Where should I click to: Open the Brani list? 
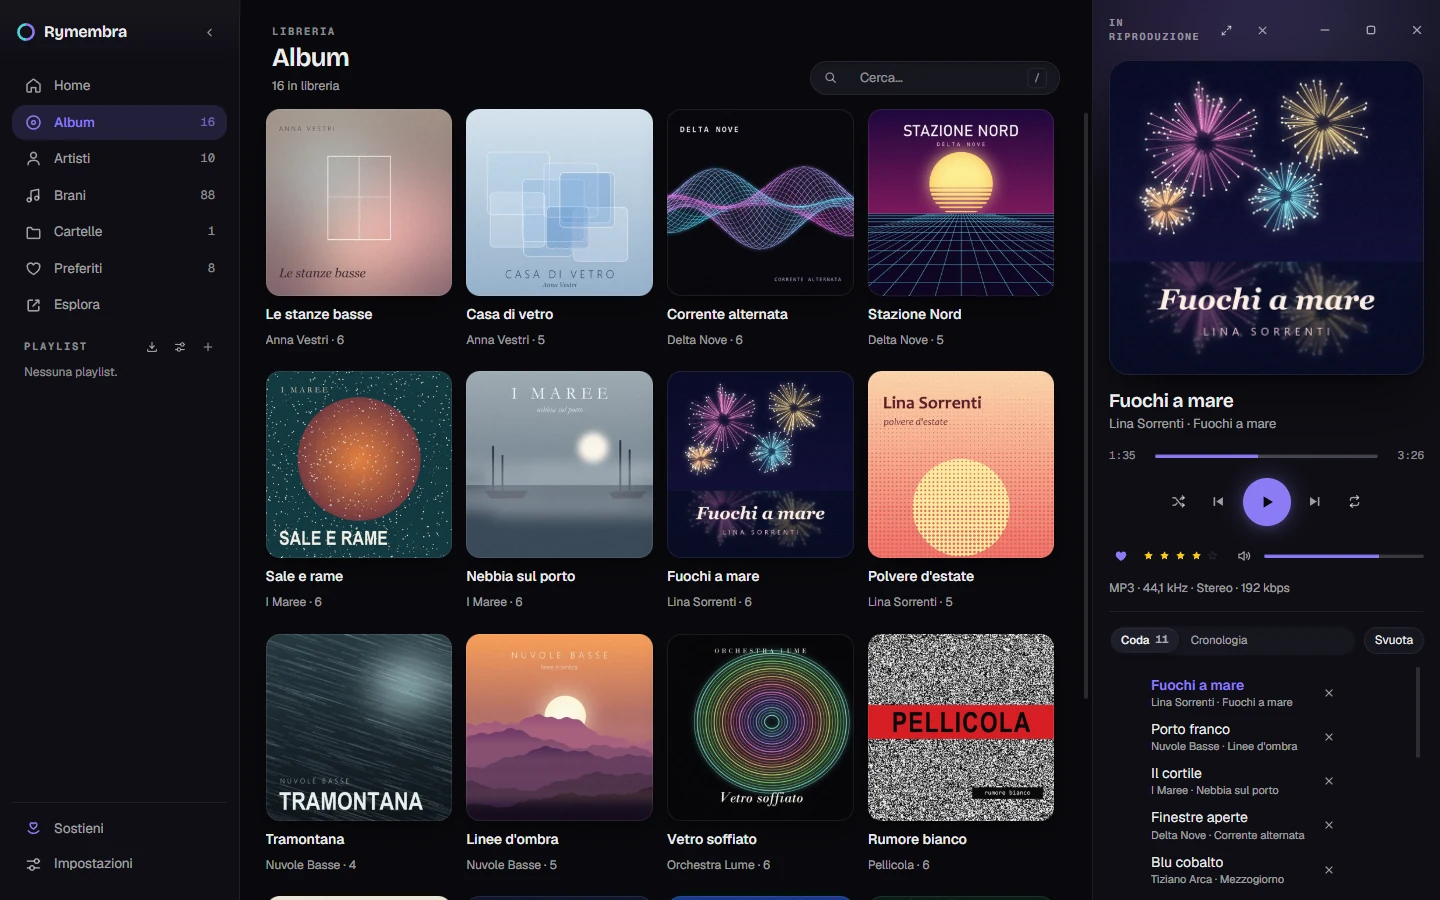[x=119, y=195]
